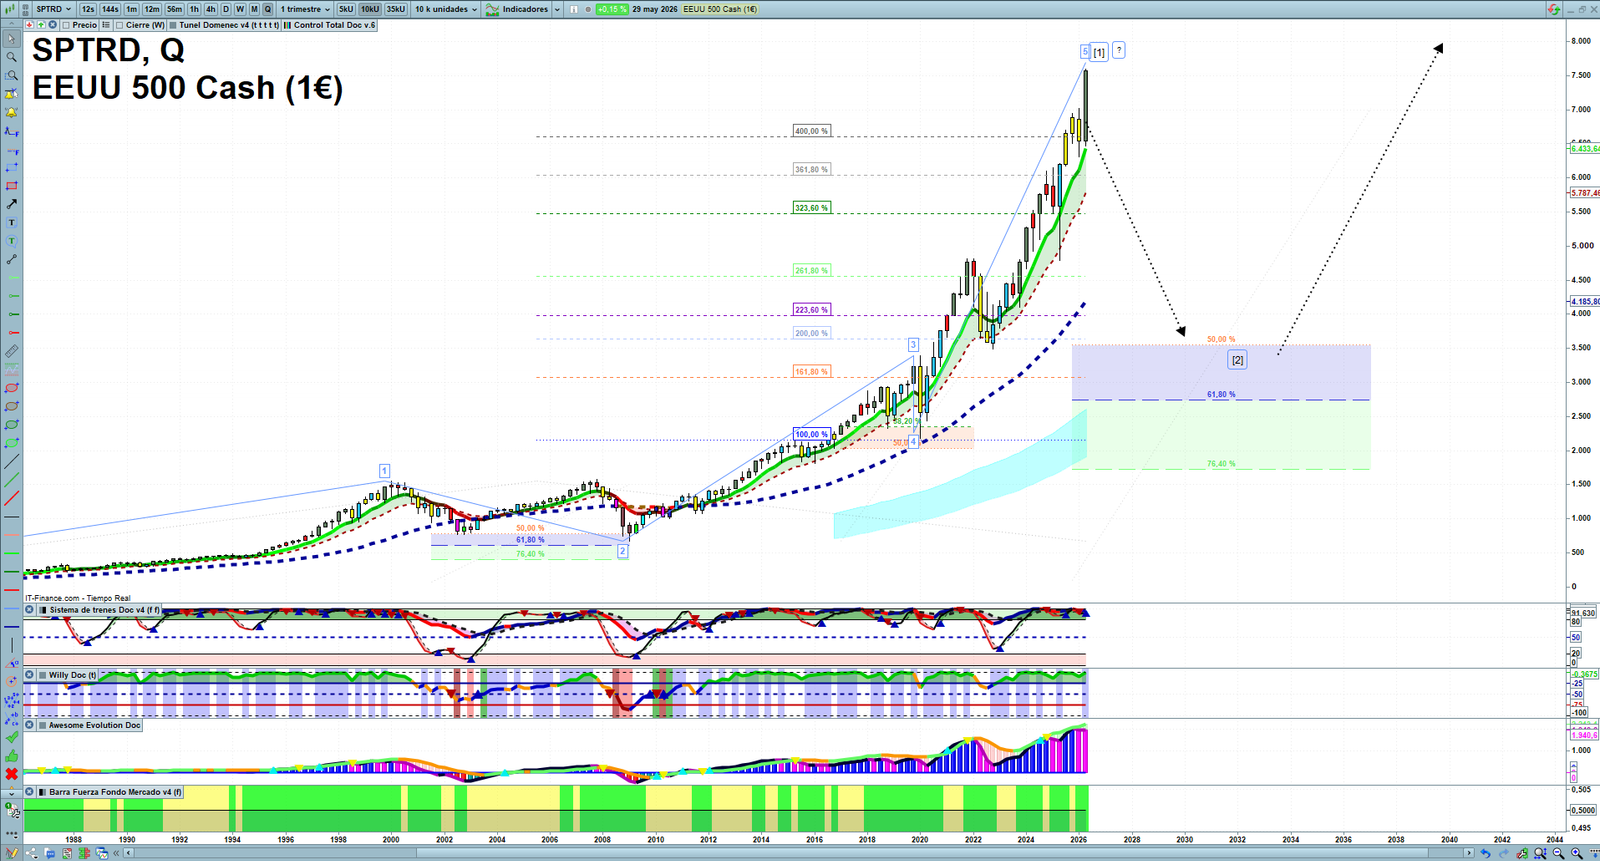The image size is (1600, 861).
Task: Collapse the price bar up chevron
Action: (x=12, y=25)
